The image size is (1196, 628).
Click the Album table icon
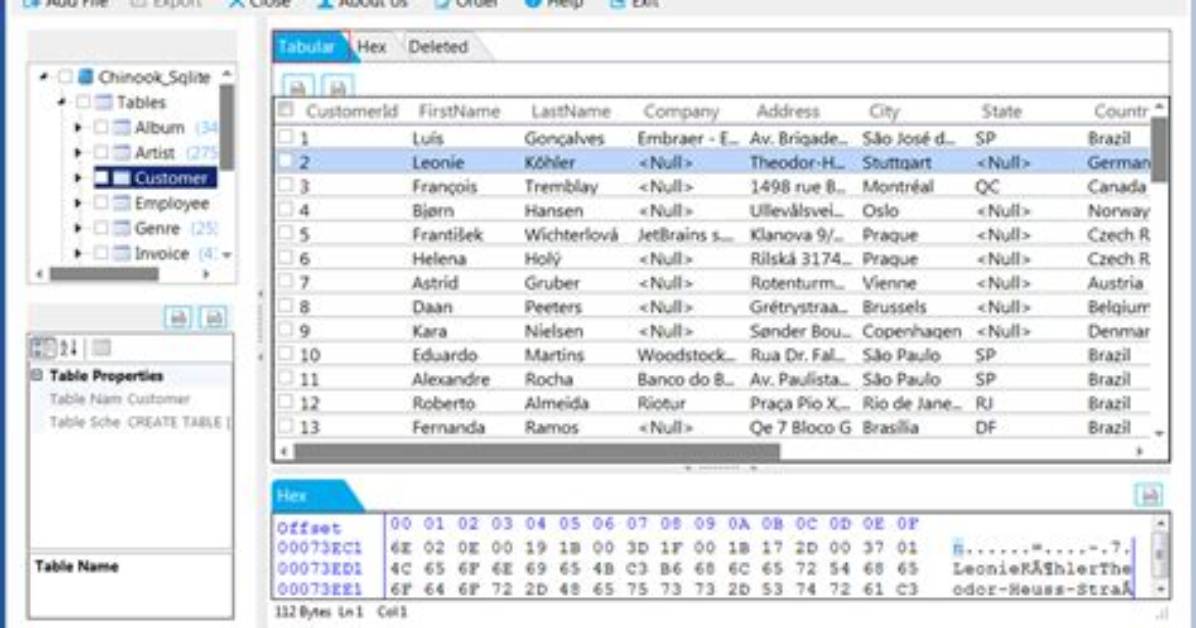coord(121,127)
